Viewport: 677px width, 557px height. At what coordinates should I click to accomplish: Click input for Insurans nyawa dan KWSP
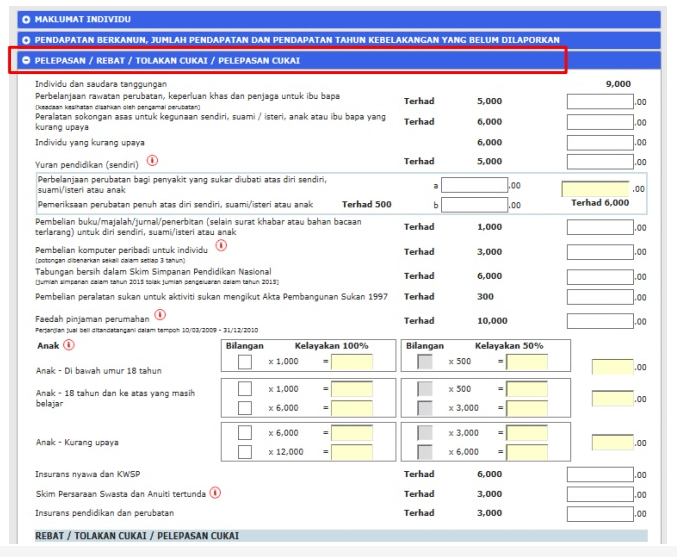(x=600, y=475)
